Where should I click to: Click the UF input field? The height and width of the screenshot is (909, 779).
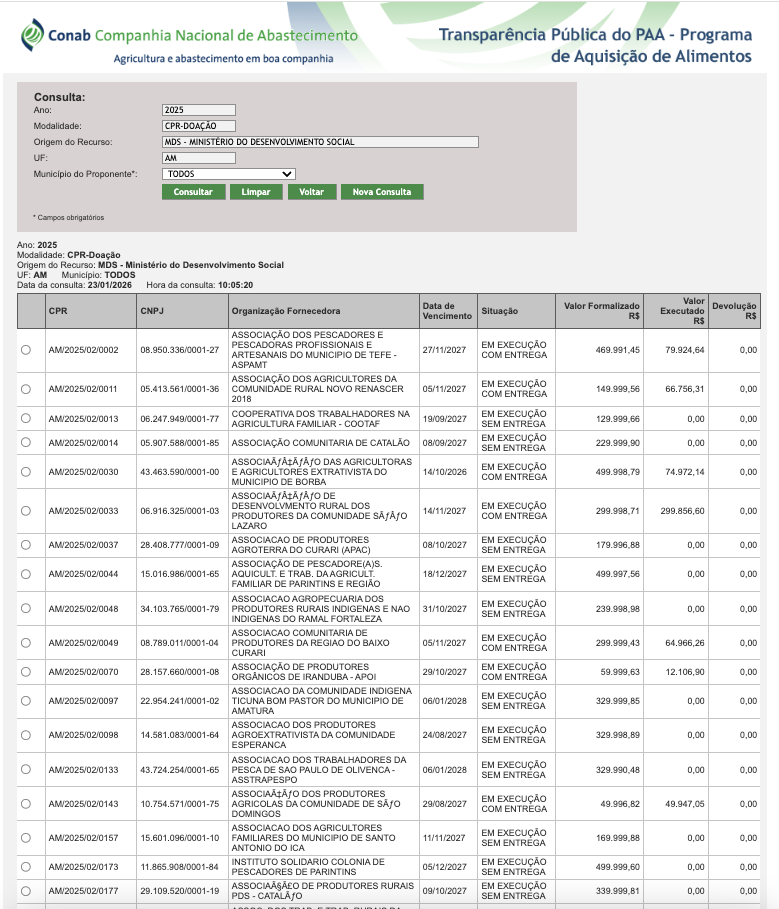click(199, 158)
